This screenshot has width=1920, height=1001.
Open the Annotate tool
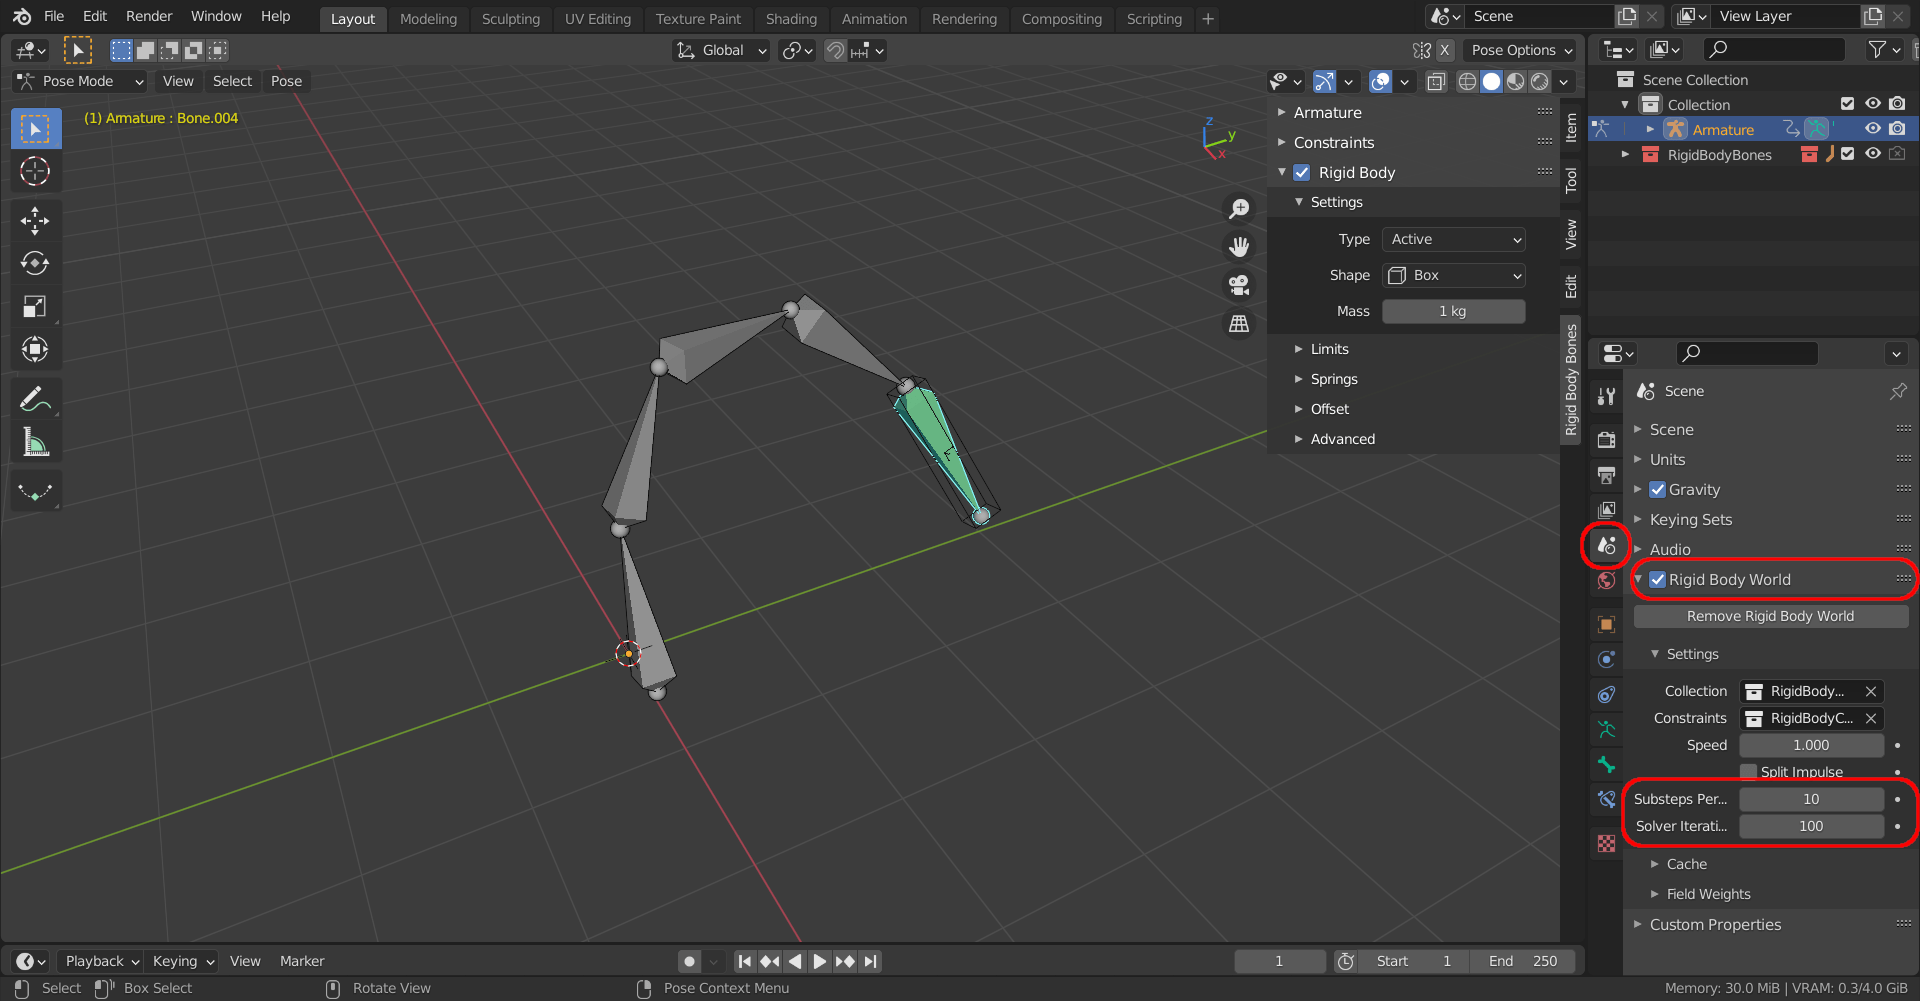pyautogui.click(x=35, y=399)
